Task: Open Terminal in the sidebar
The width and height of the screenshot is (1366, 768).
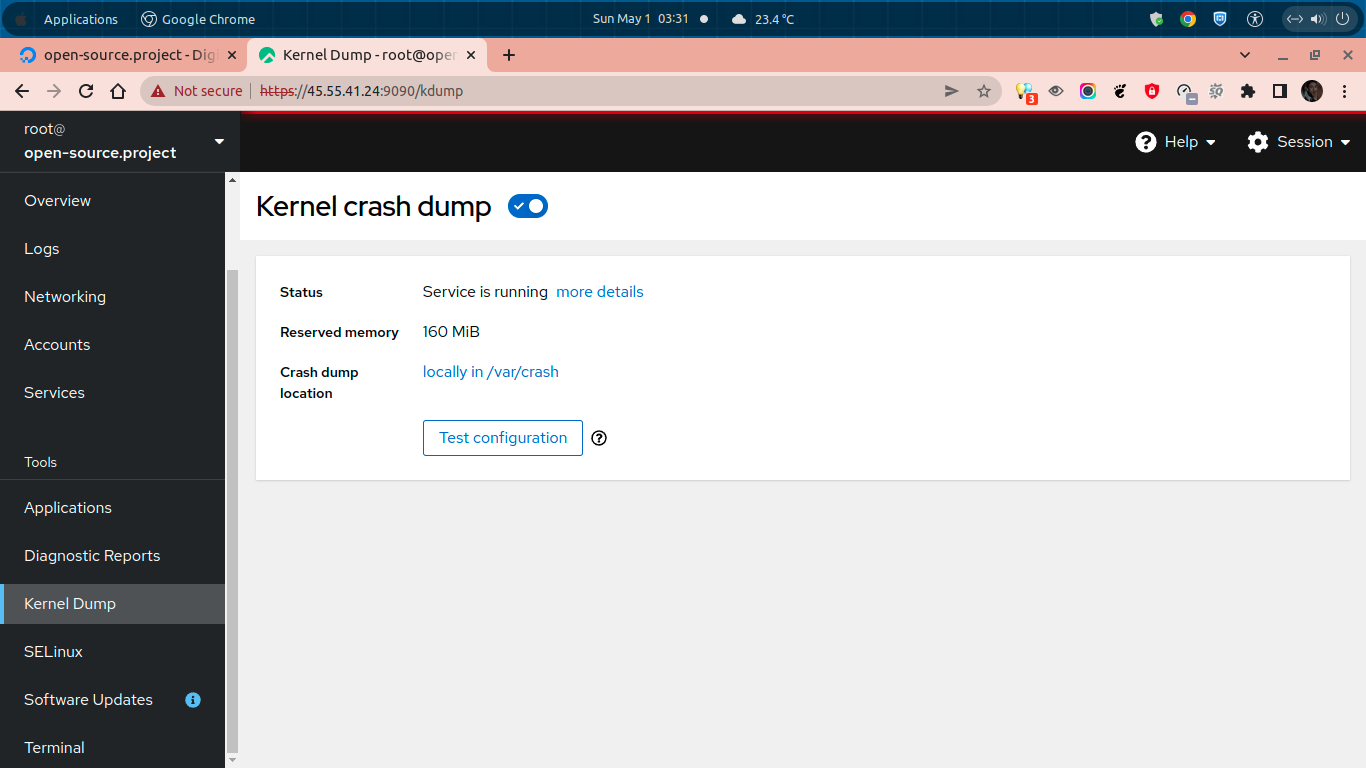Action: coord(113,747)
